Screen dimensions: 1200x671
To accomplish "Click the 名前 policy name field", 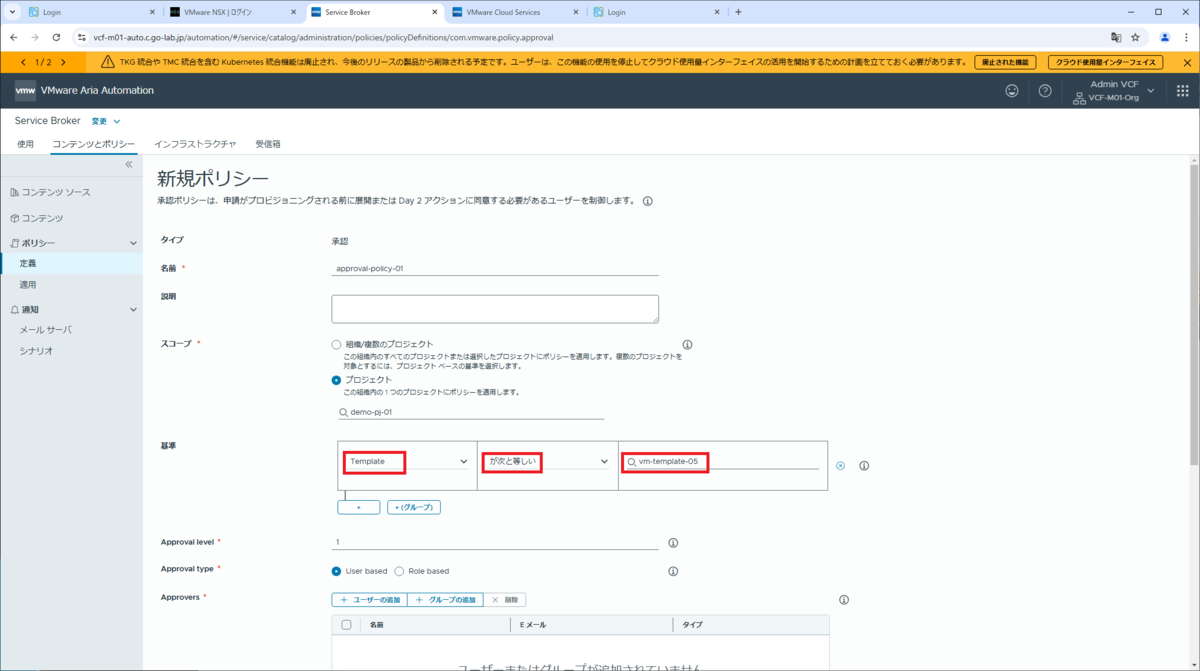I will click(x=495, y=268).
